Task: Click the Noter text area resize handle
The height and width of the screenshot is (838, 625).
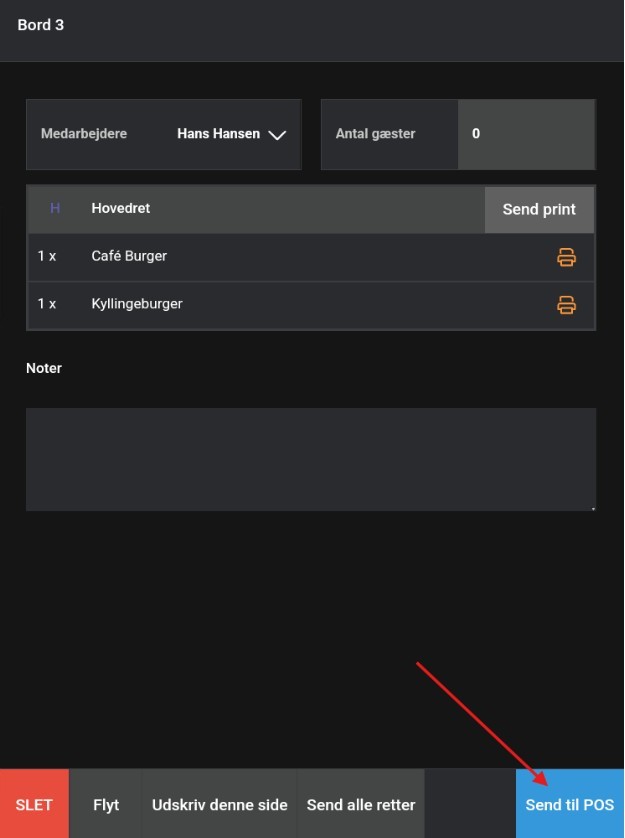Action: pos(591,507)
